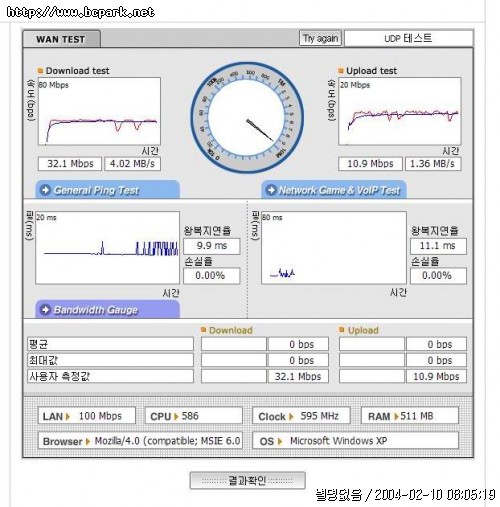This screenshot has width=500, height=507.
Task: Select the 10.9 Mbps upload result box
Action: pos(370,164)
